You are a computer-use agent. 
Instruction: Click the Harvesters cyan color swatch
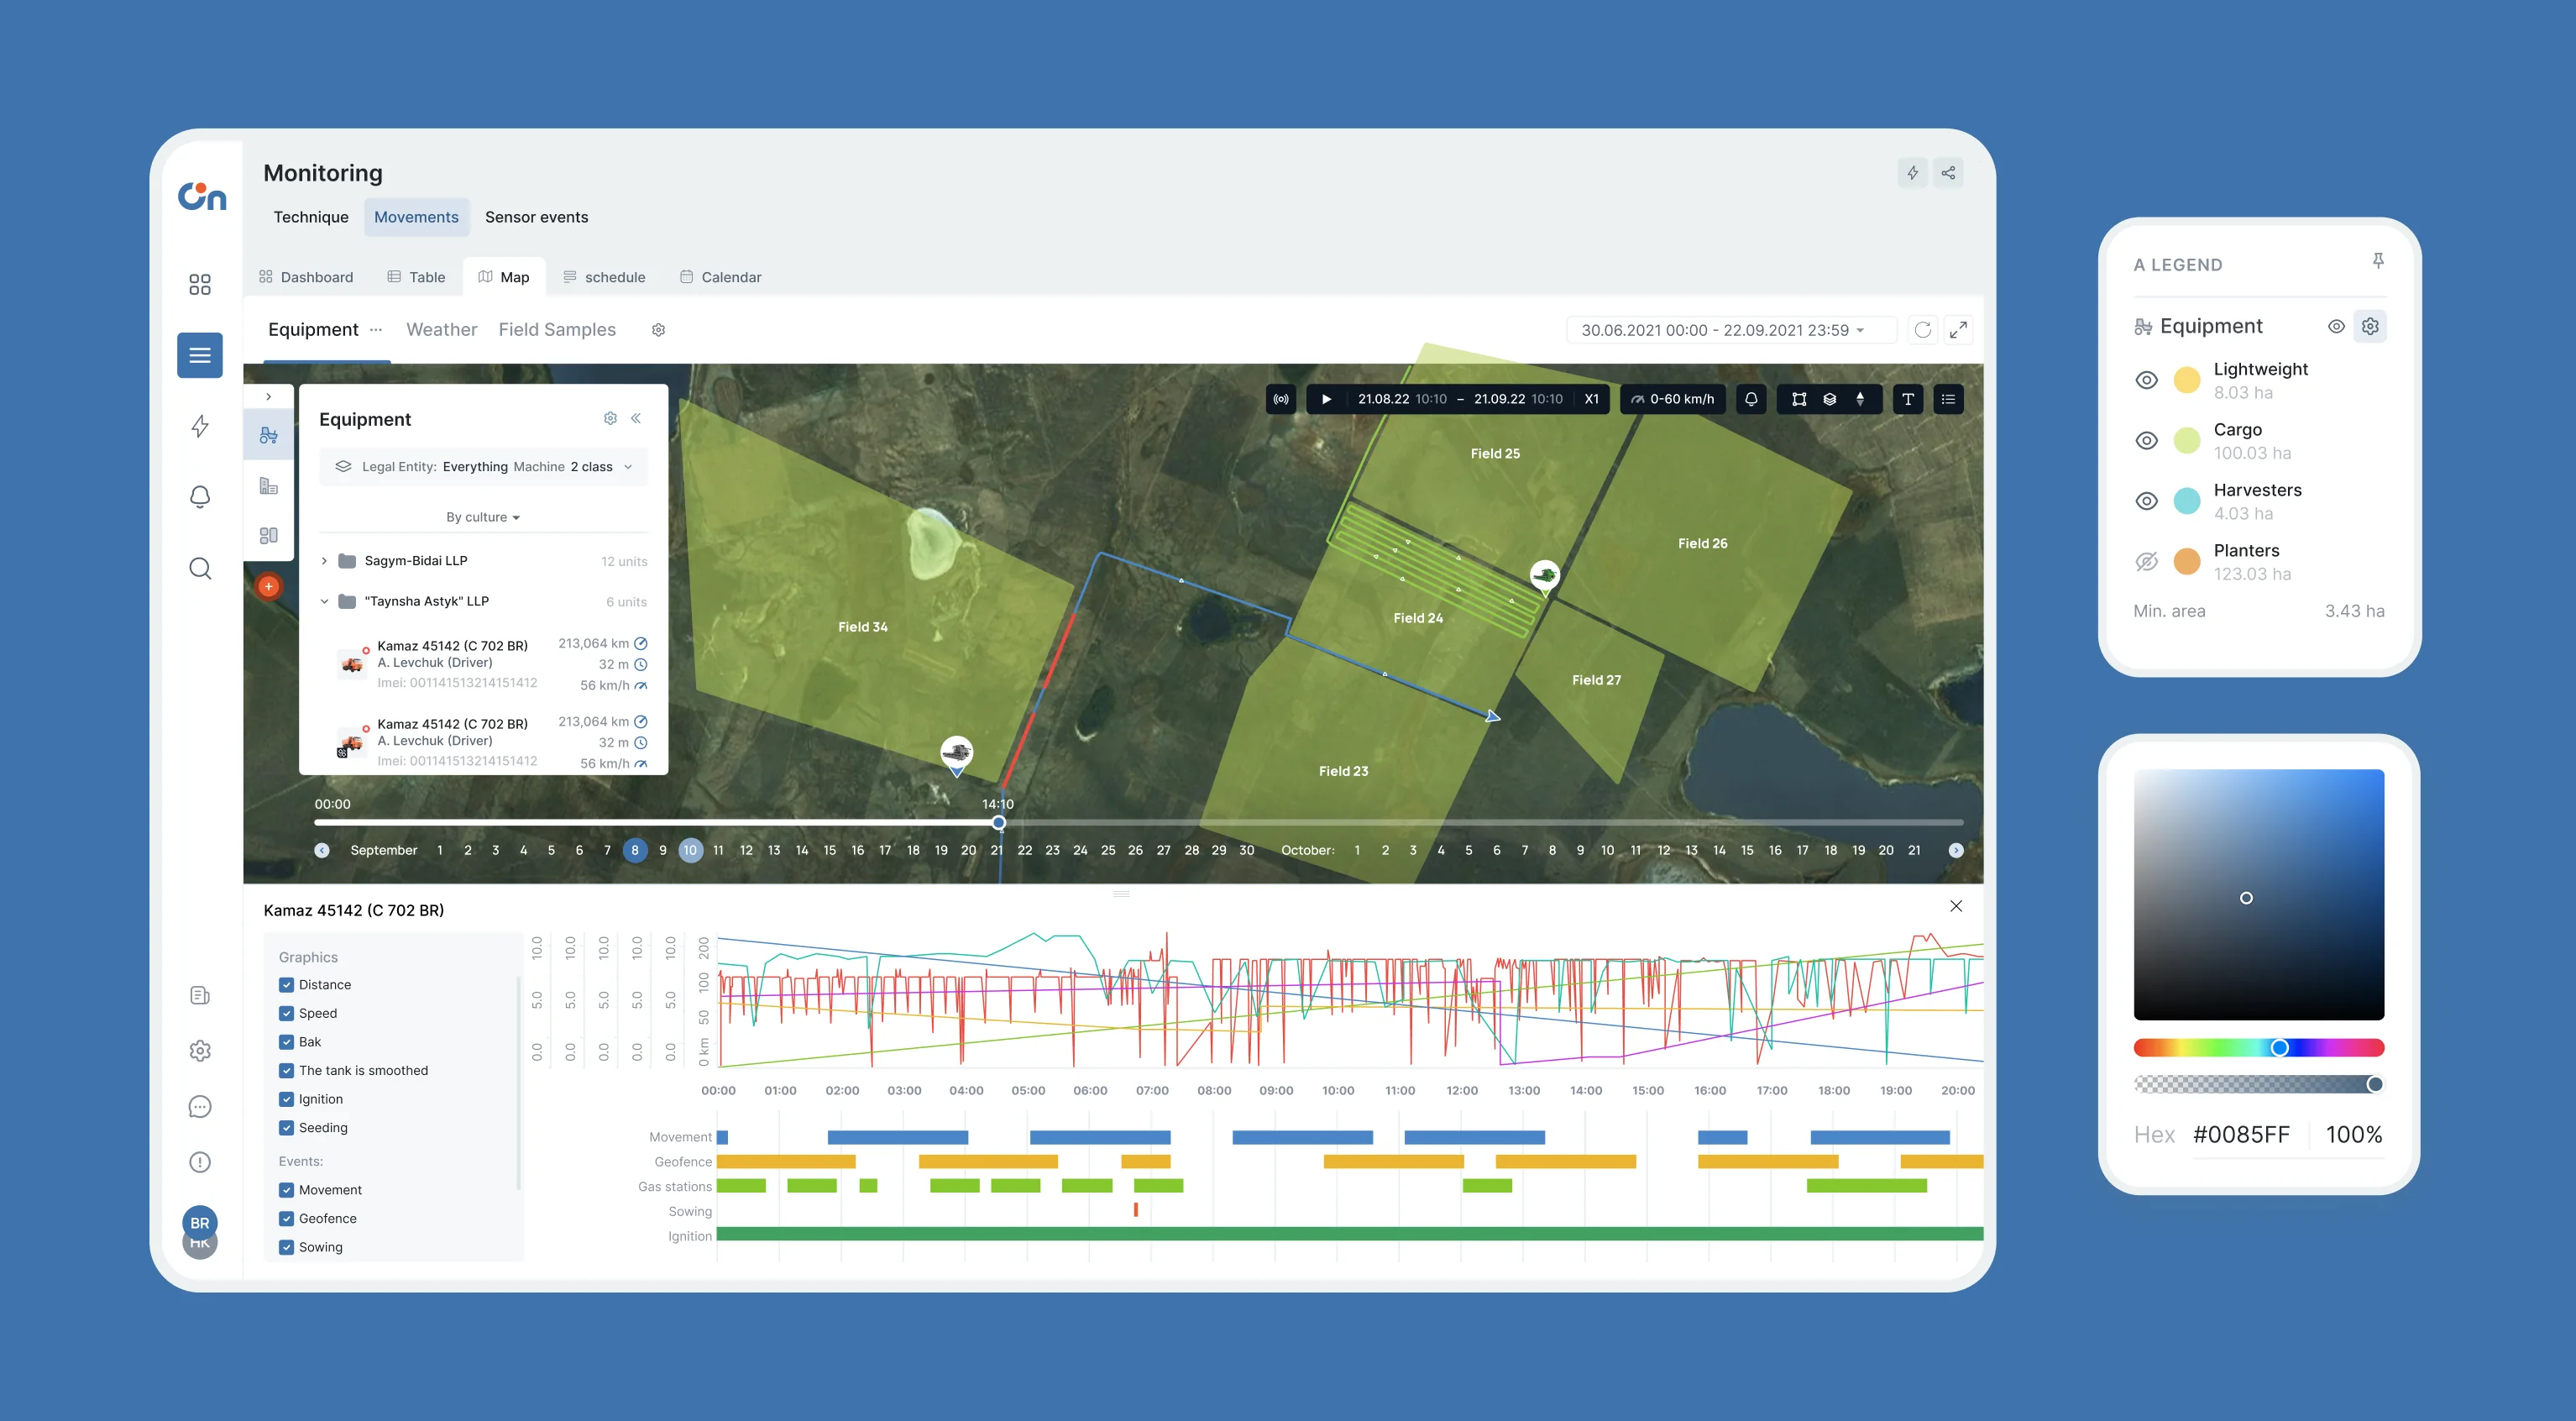2188,501
